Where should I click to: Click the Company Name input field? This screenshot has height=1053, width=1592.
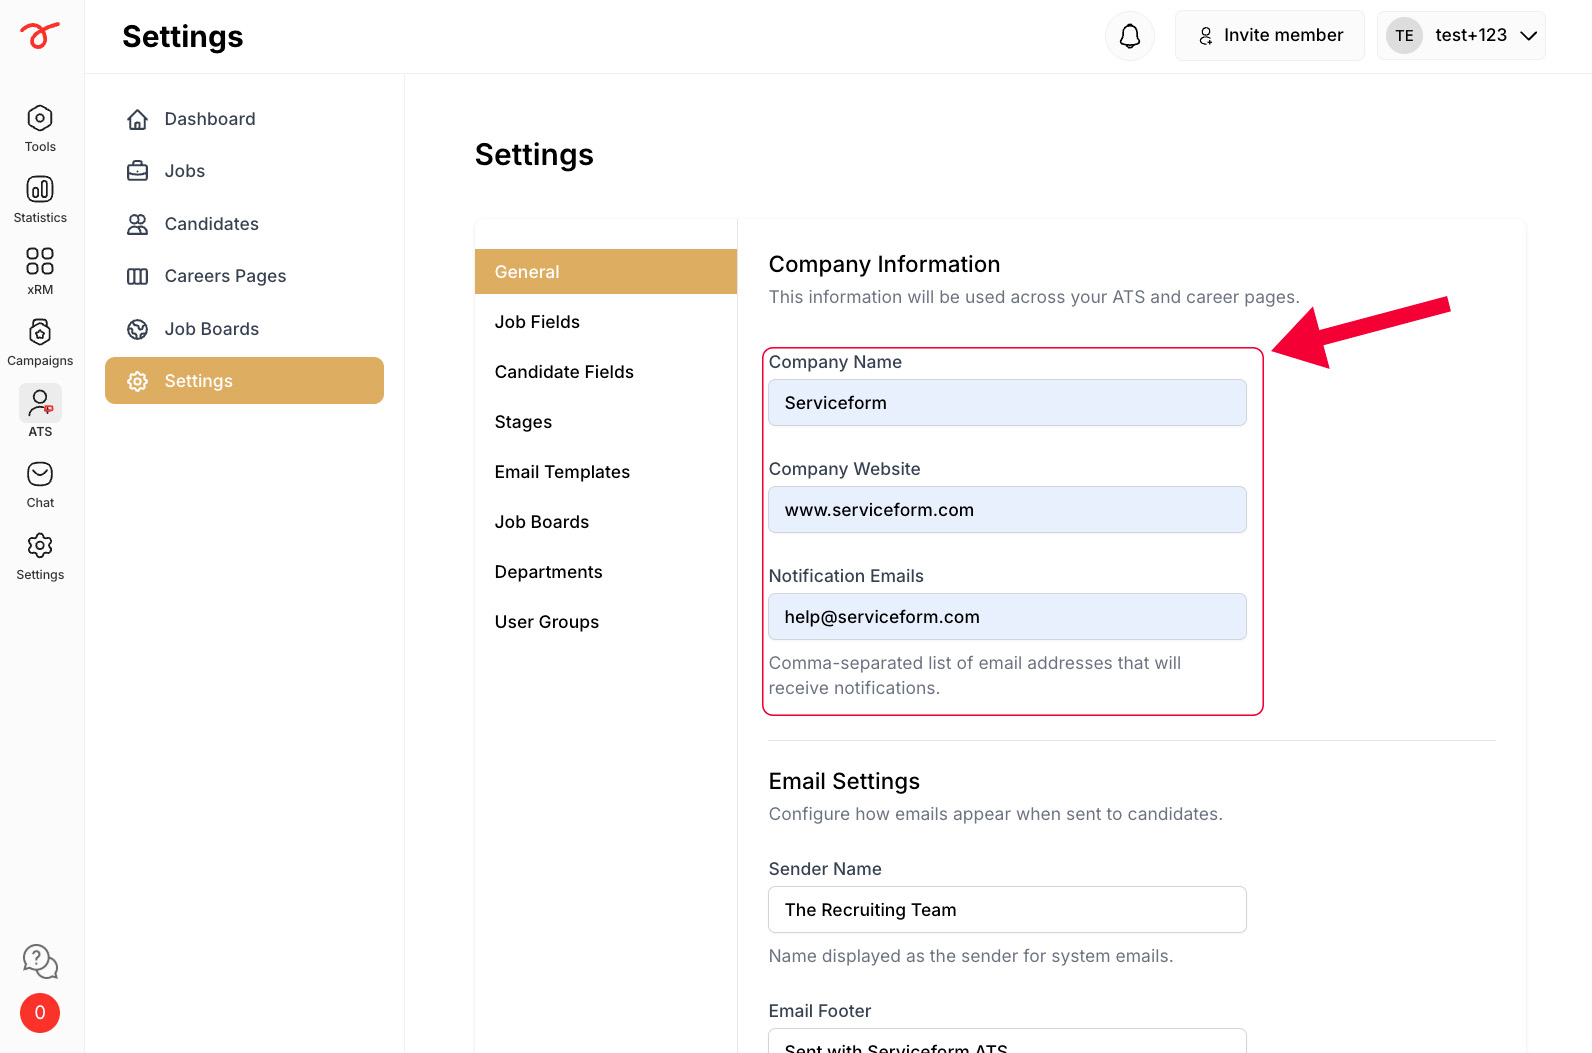pyautogui.click(x=1007, y=403)
